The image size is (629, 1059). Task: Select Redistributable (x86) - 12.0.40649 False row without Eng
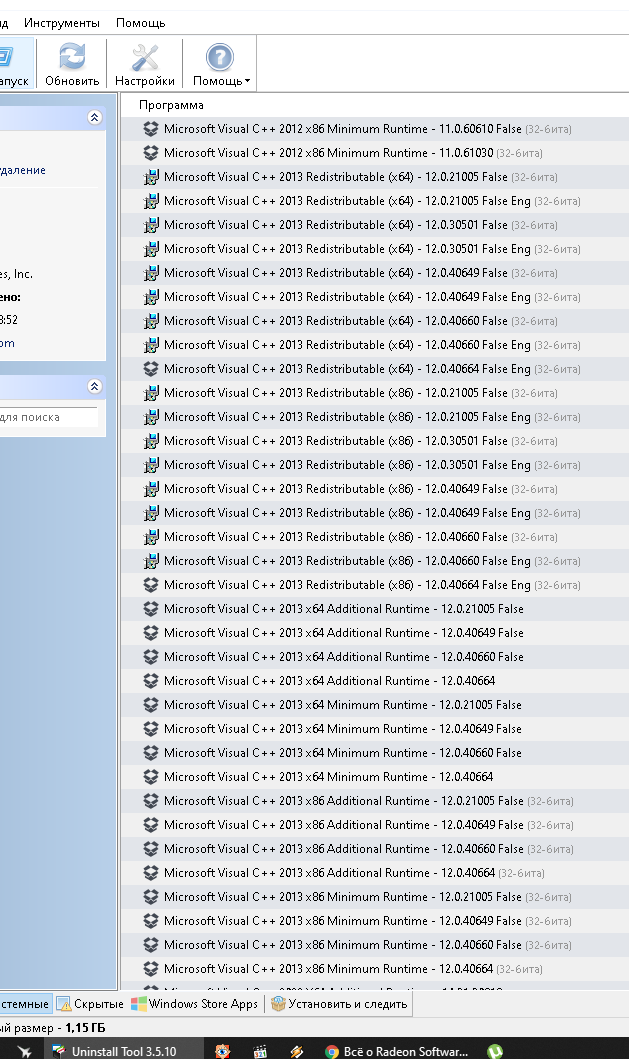[375, 489]
